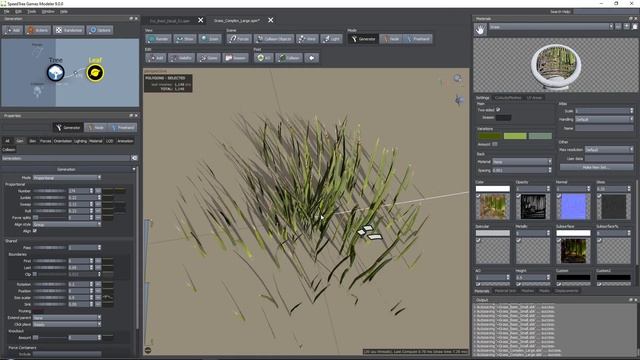This screenshot has height=360, width=640.
Task: Click the Wind scene button
Action: click(x=307, y=39)
